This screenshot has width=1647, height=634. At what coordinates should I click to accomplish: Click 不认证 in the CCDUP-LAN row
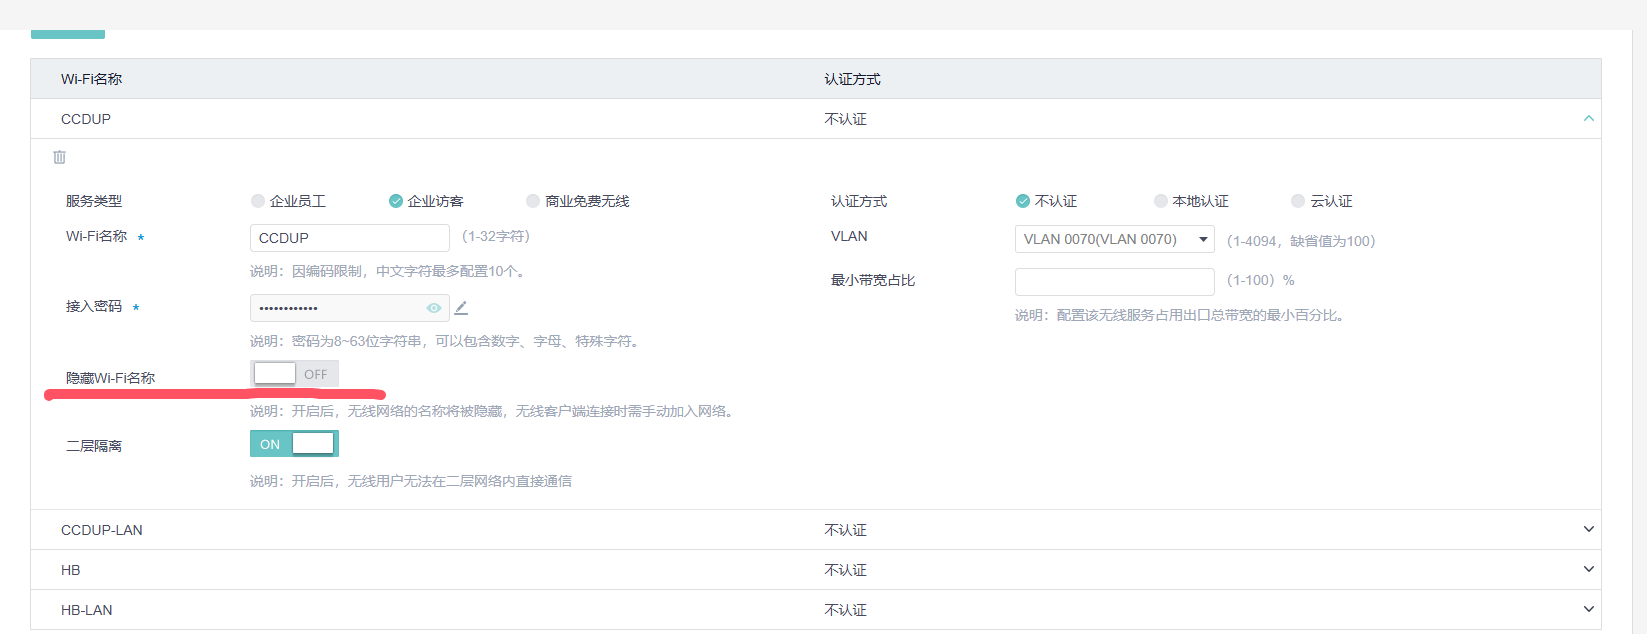[x=846, y=530]
